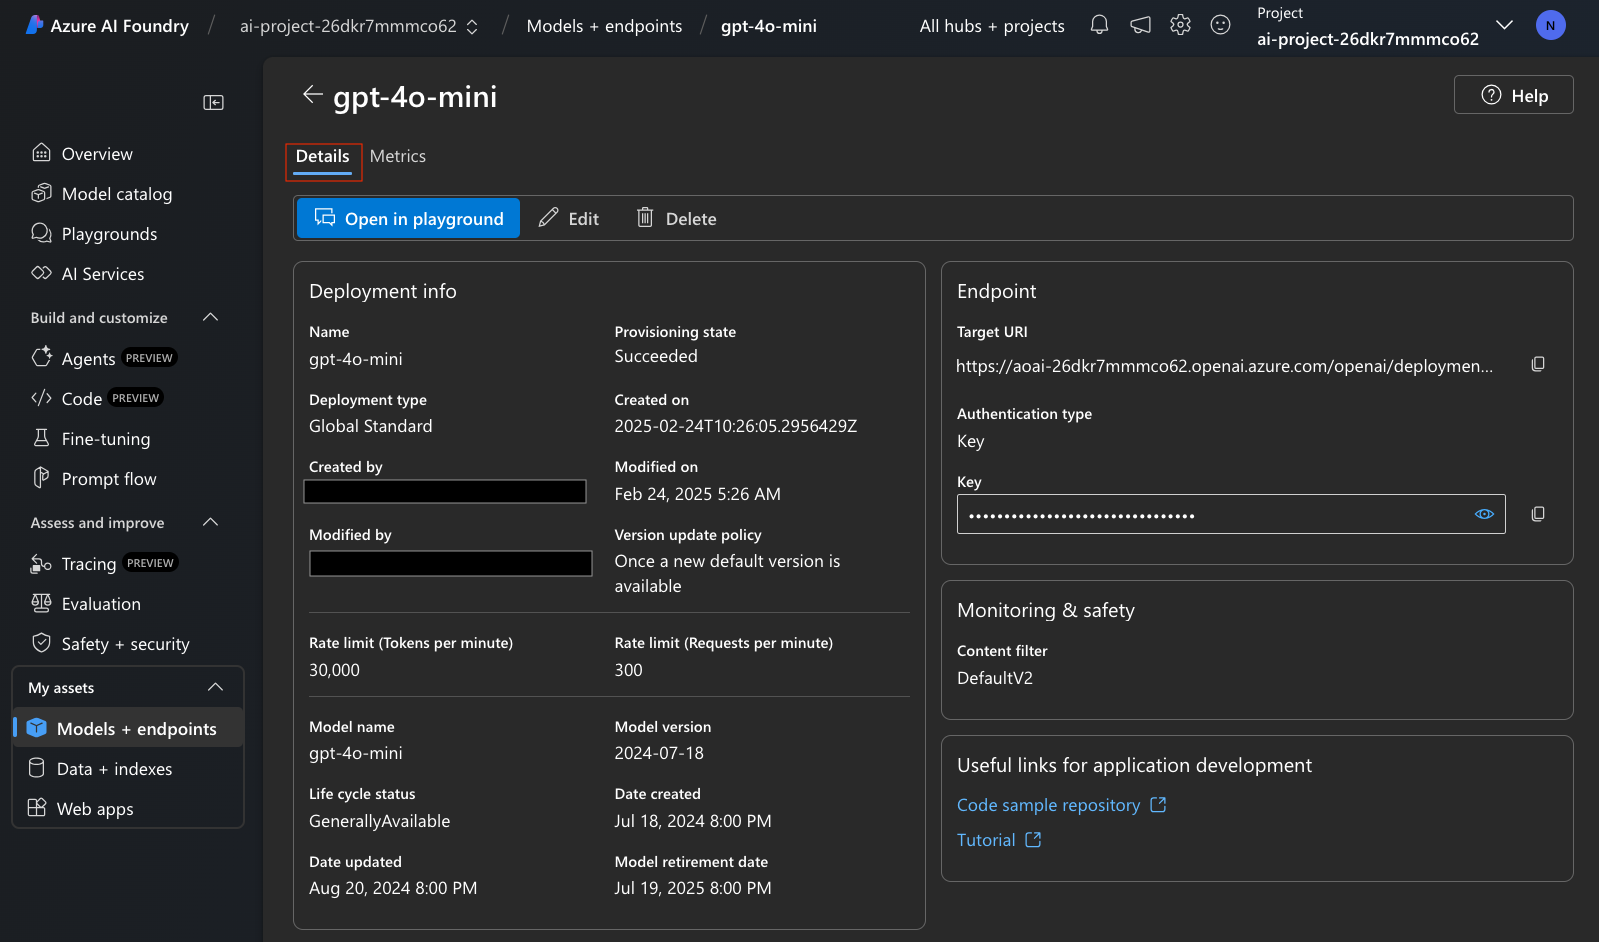Click Open in playground button
Image resolution: width=1599 pixels, height=942 pixels.
(x=408, y=218)
